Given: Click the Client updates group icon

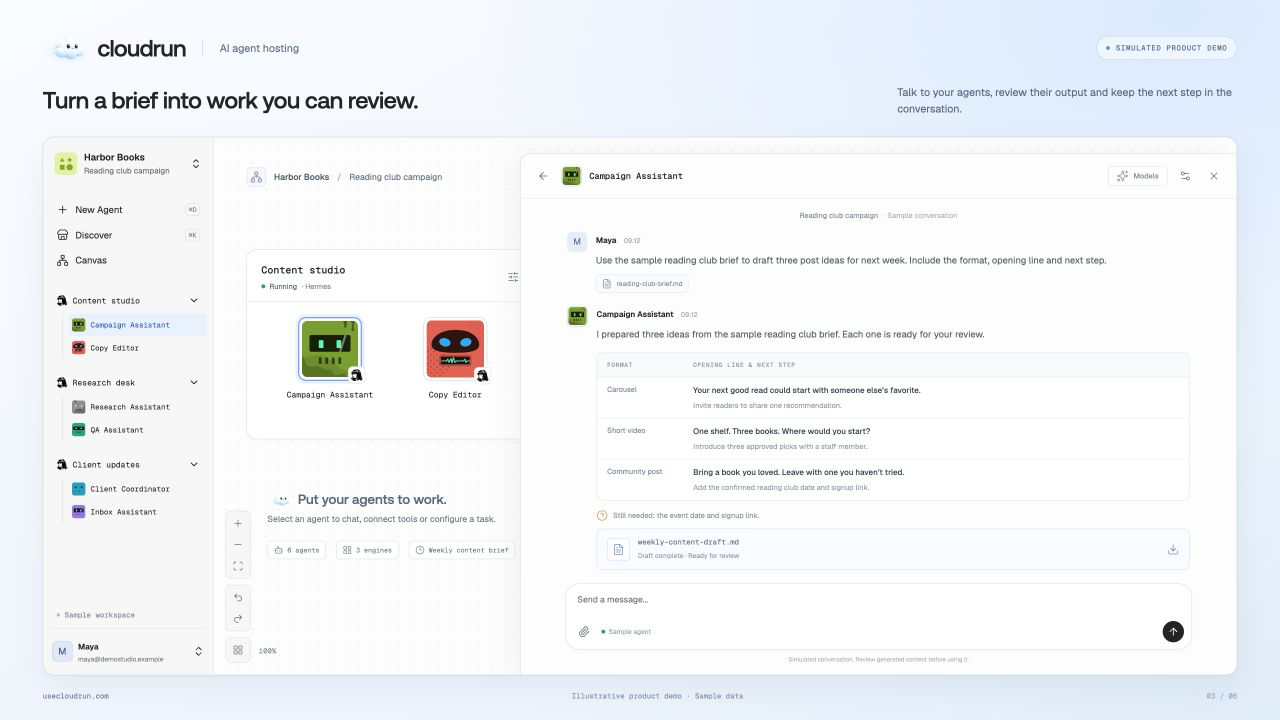Looking at the screenshot, I should click(62, 464).
